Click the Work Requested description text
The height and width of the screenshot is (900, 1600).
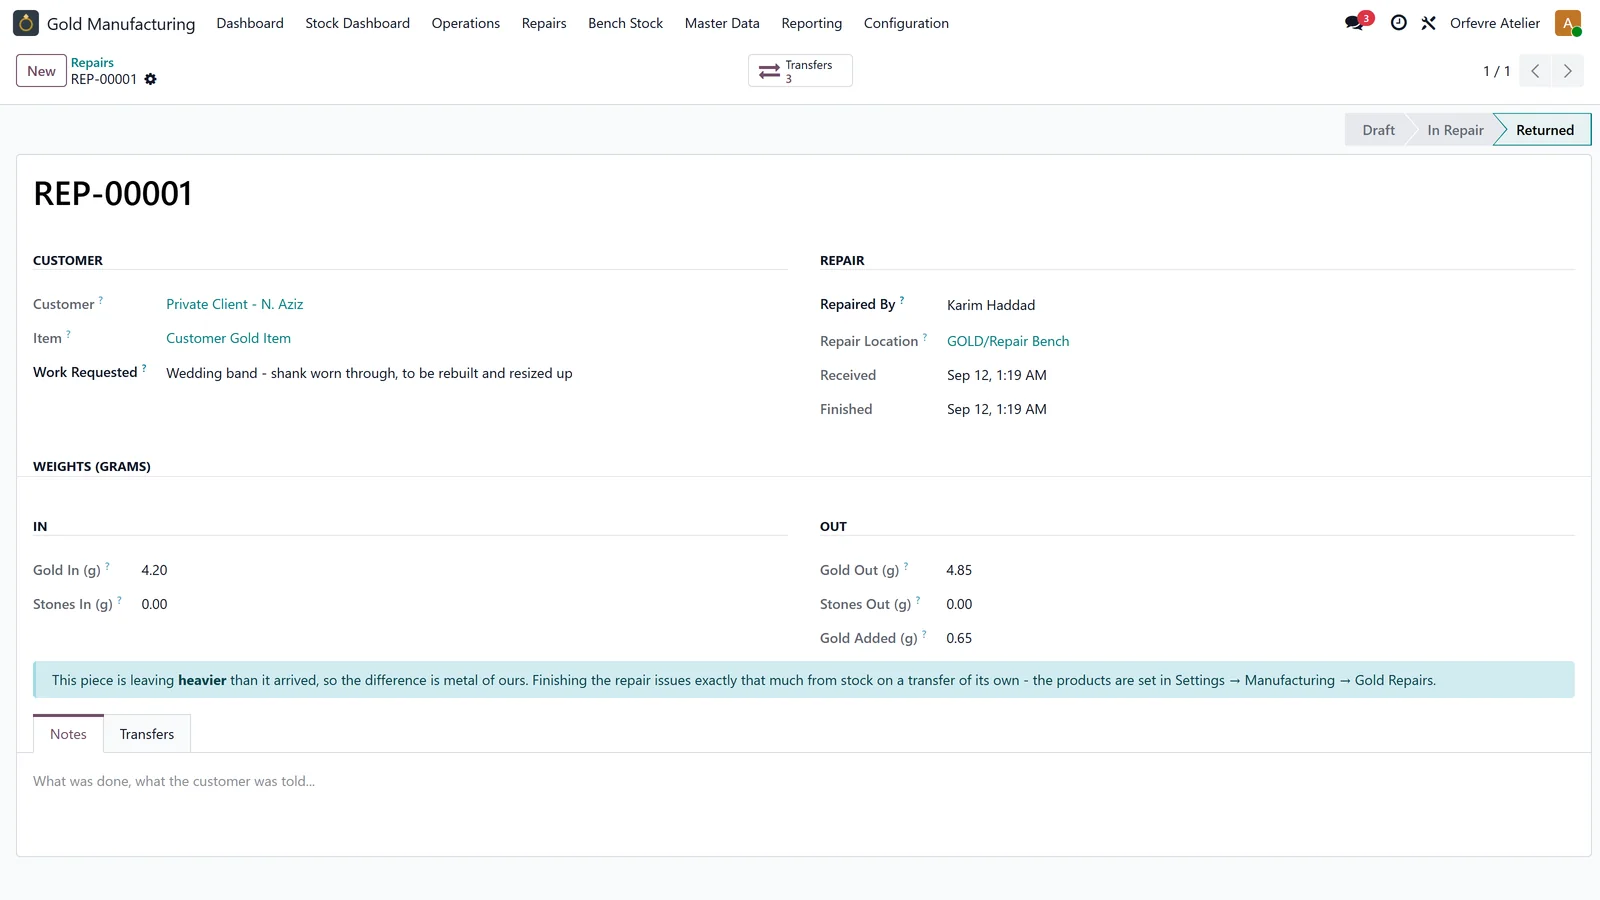pyautogui.click(x=369, y=373)
